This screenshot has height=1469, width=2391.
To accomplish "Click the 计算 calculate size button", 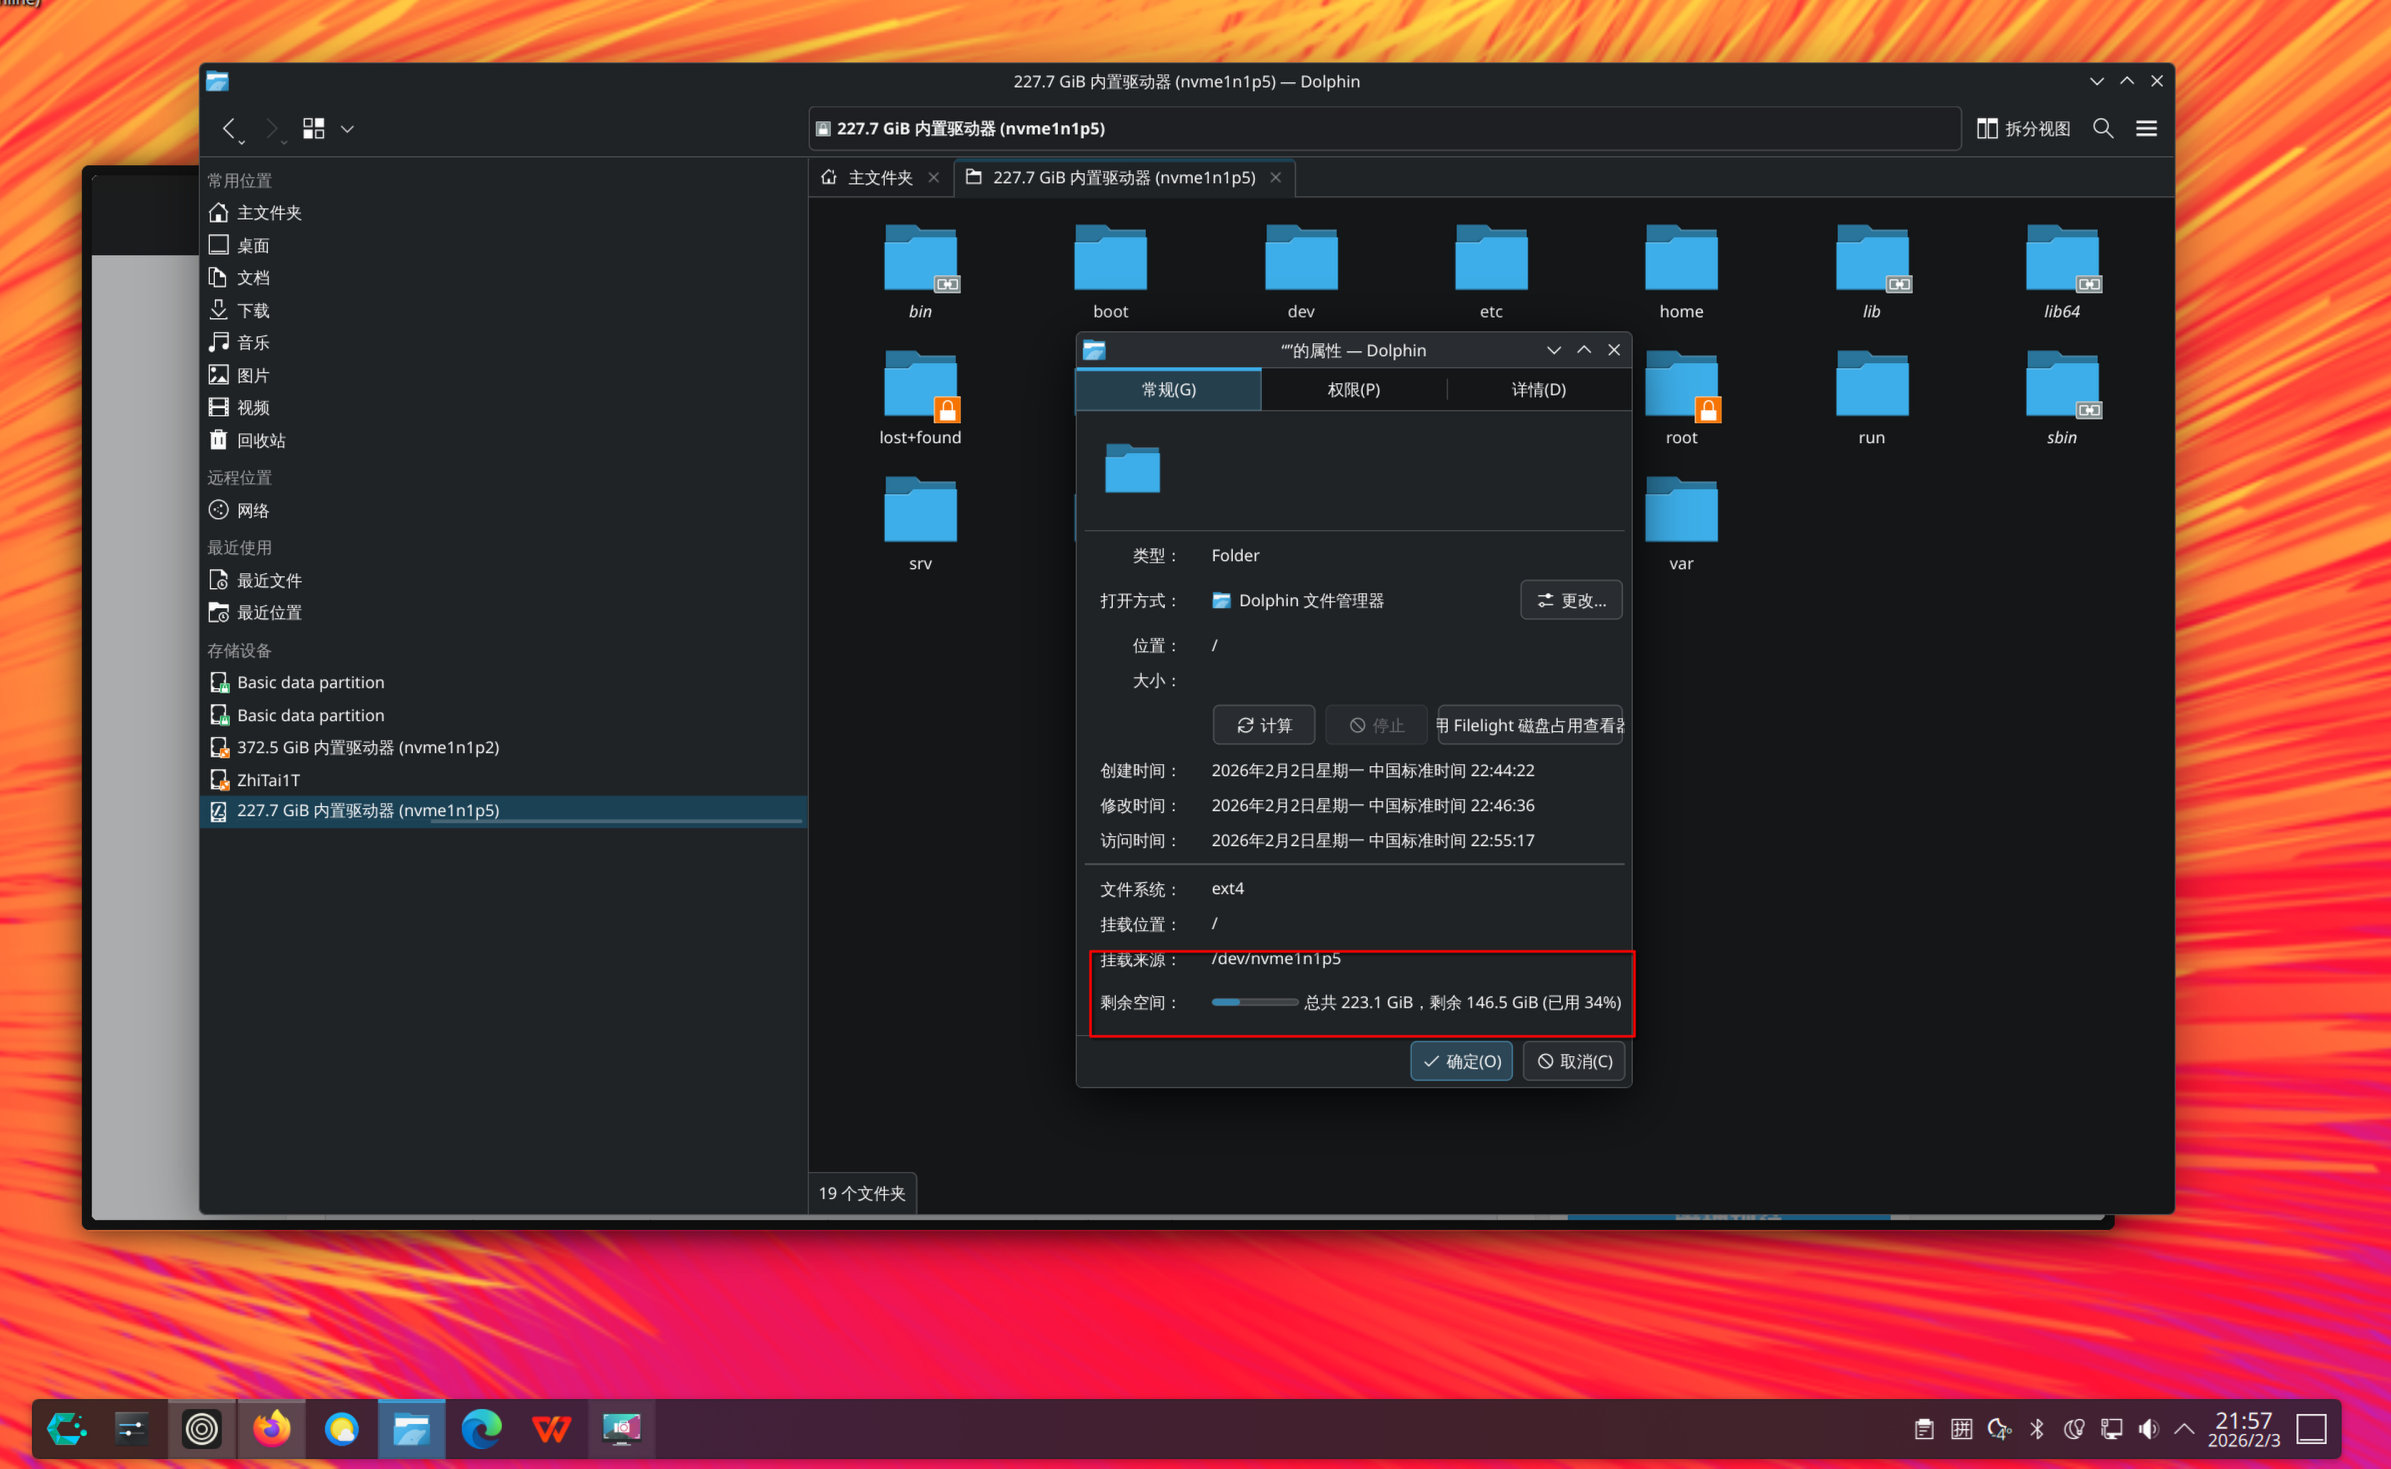I will tap(1263, 725).
